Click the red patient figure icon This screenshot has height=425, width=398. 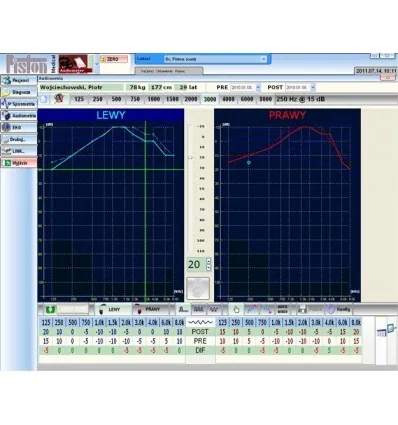[59, 99]
